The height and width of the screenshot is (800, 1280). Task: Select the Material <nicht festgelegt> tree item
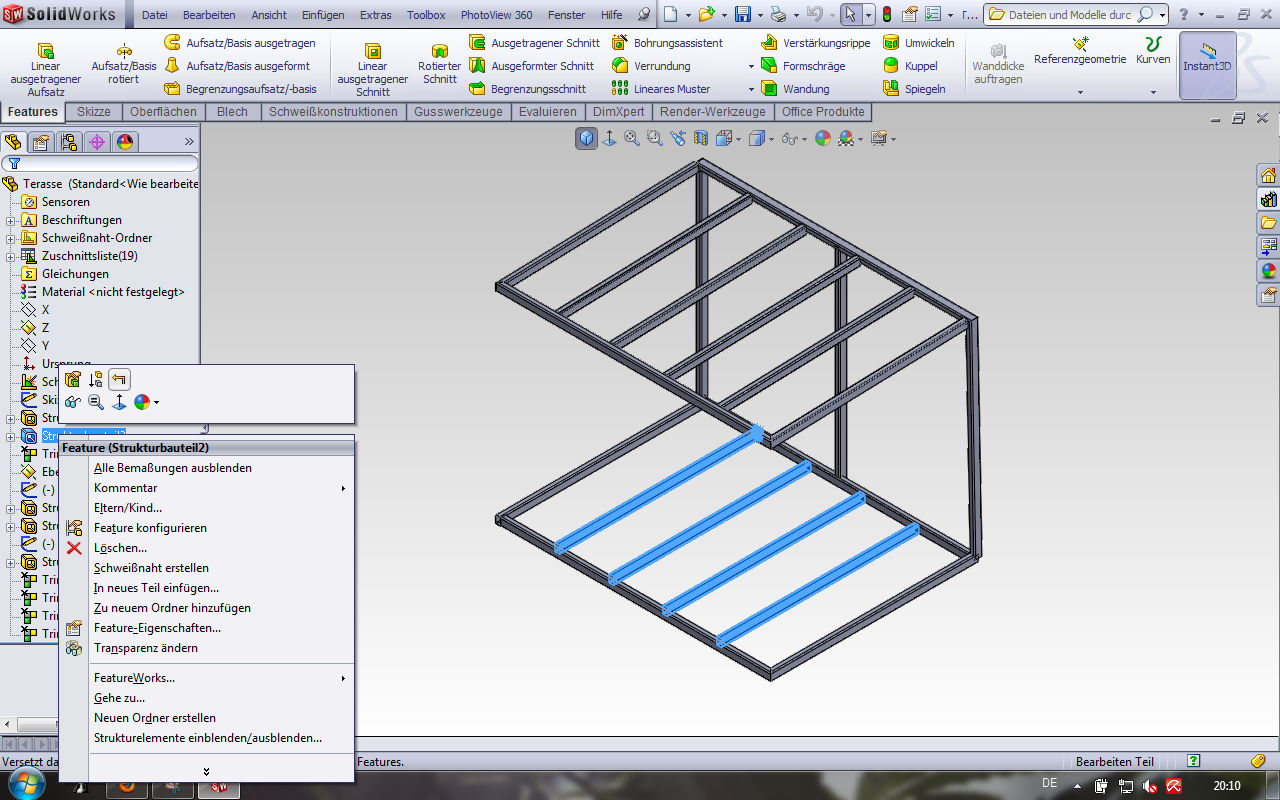(103, 292)
